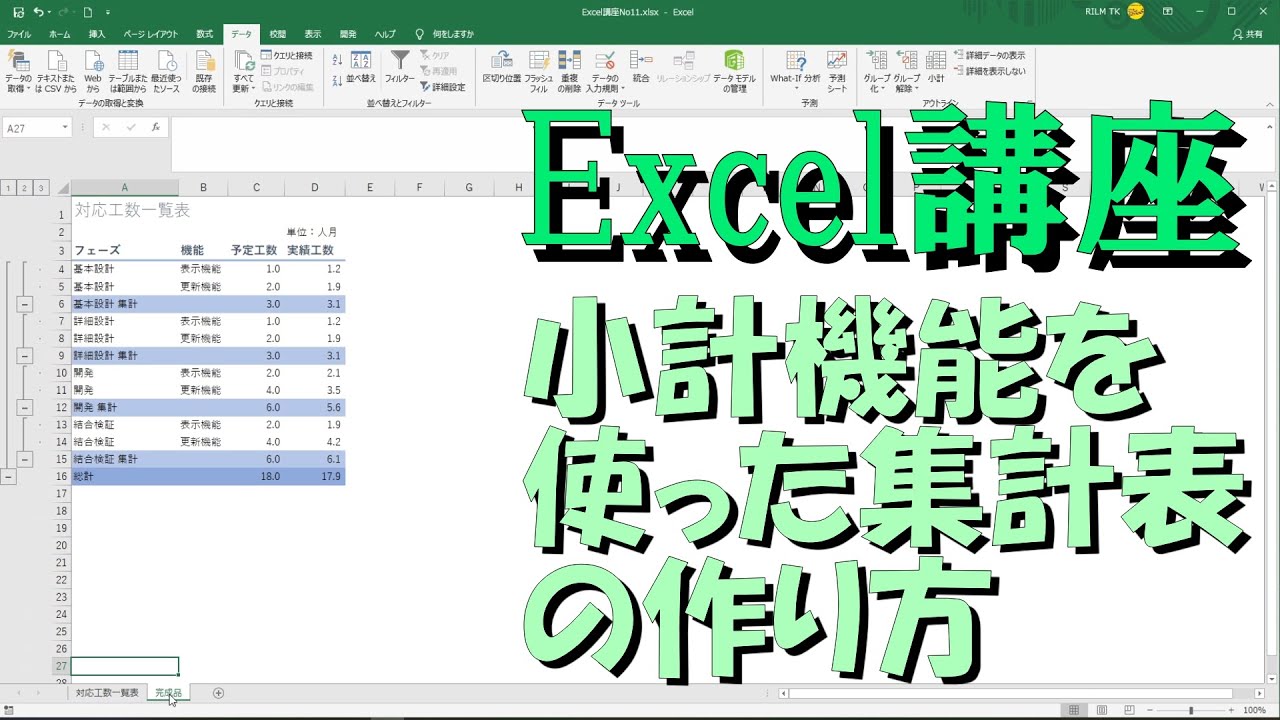Collapse the 総計 outline group

[x=9, y=477]
